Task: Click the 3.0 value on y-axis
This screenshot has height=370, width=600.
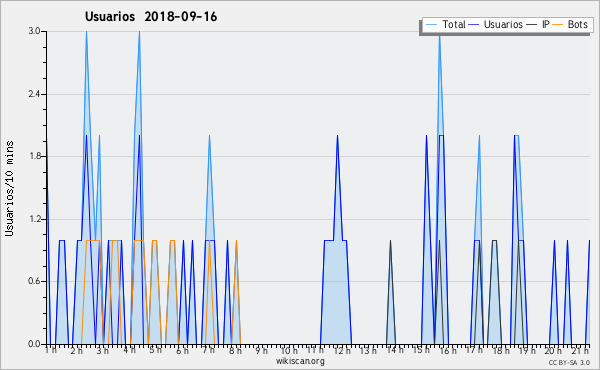Action: point(34,31)
